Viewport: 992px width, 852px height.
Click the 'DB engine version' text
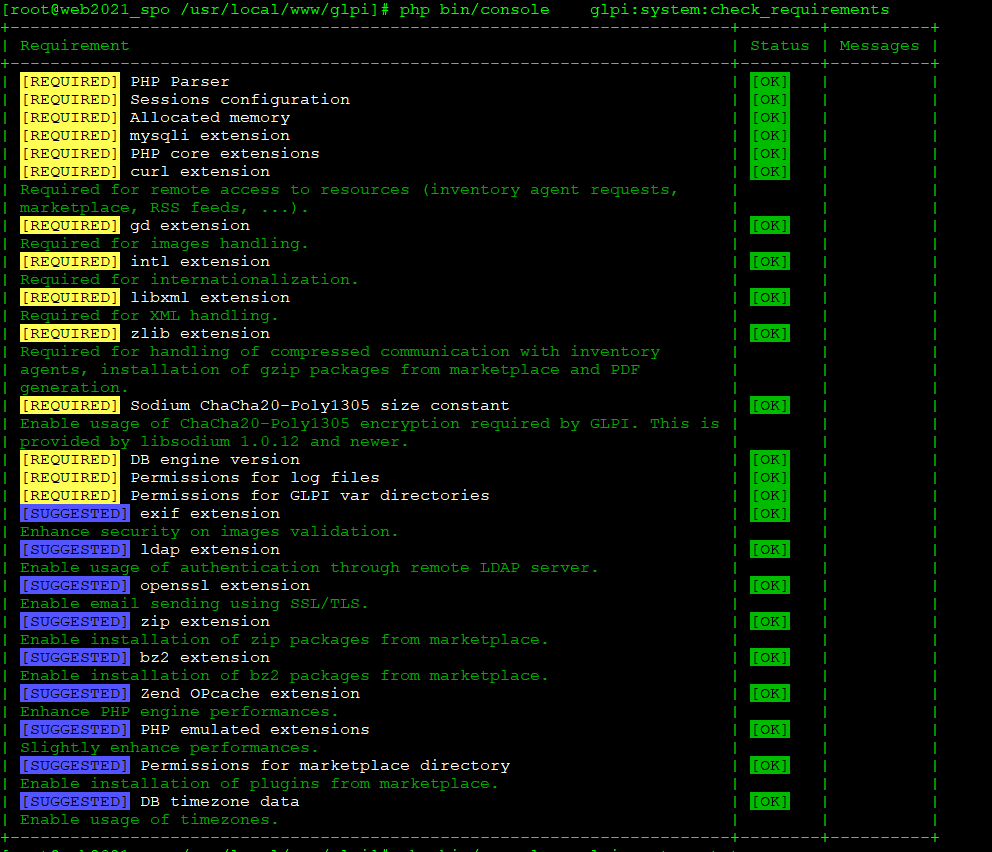point(215,460)
